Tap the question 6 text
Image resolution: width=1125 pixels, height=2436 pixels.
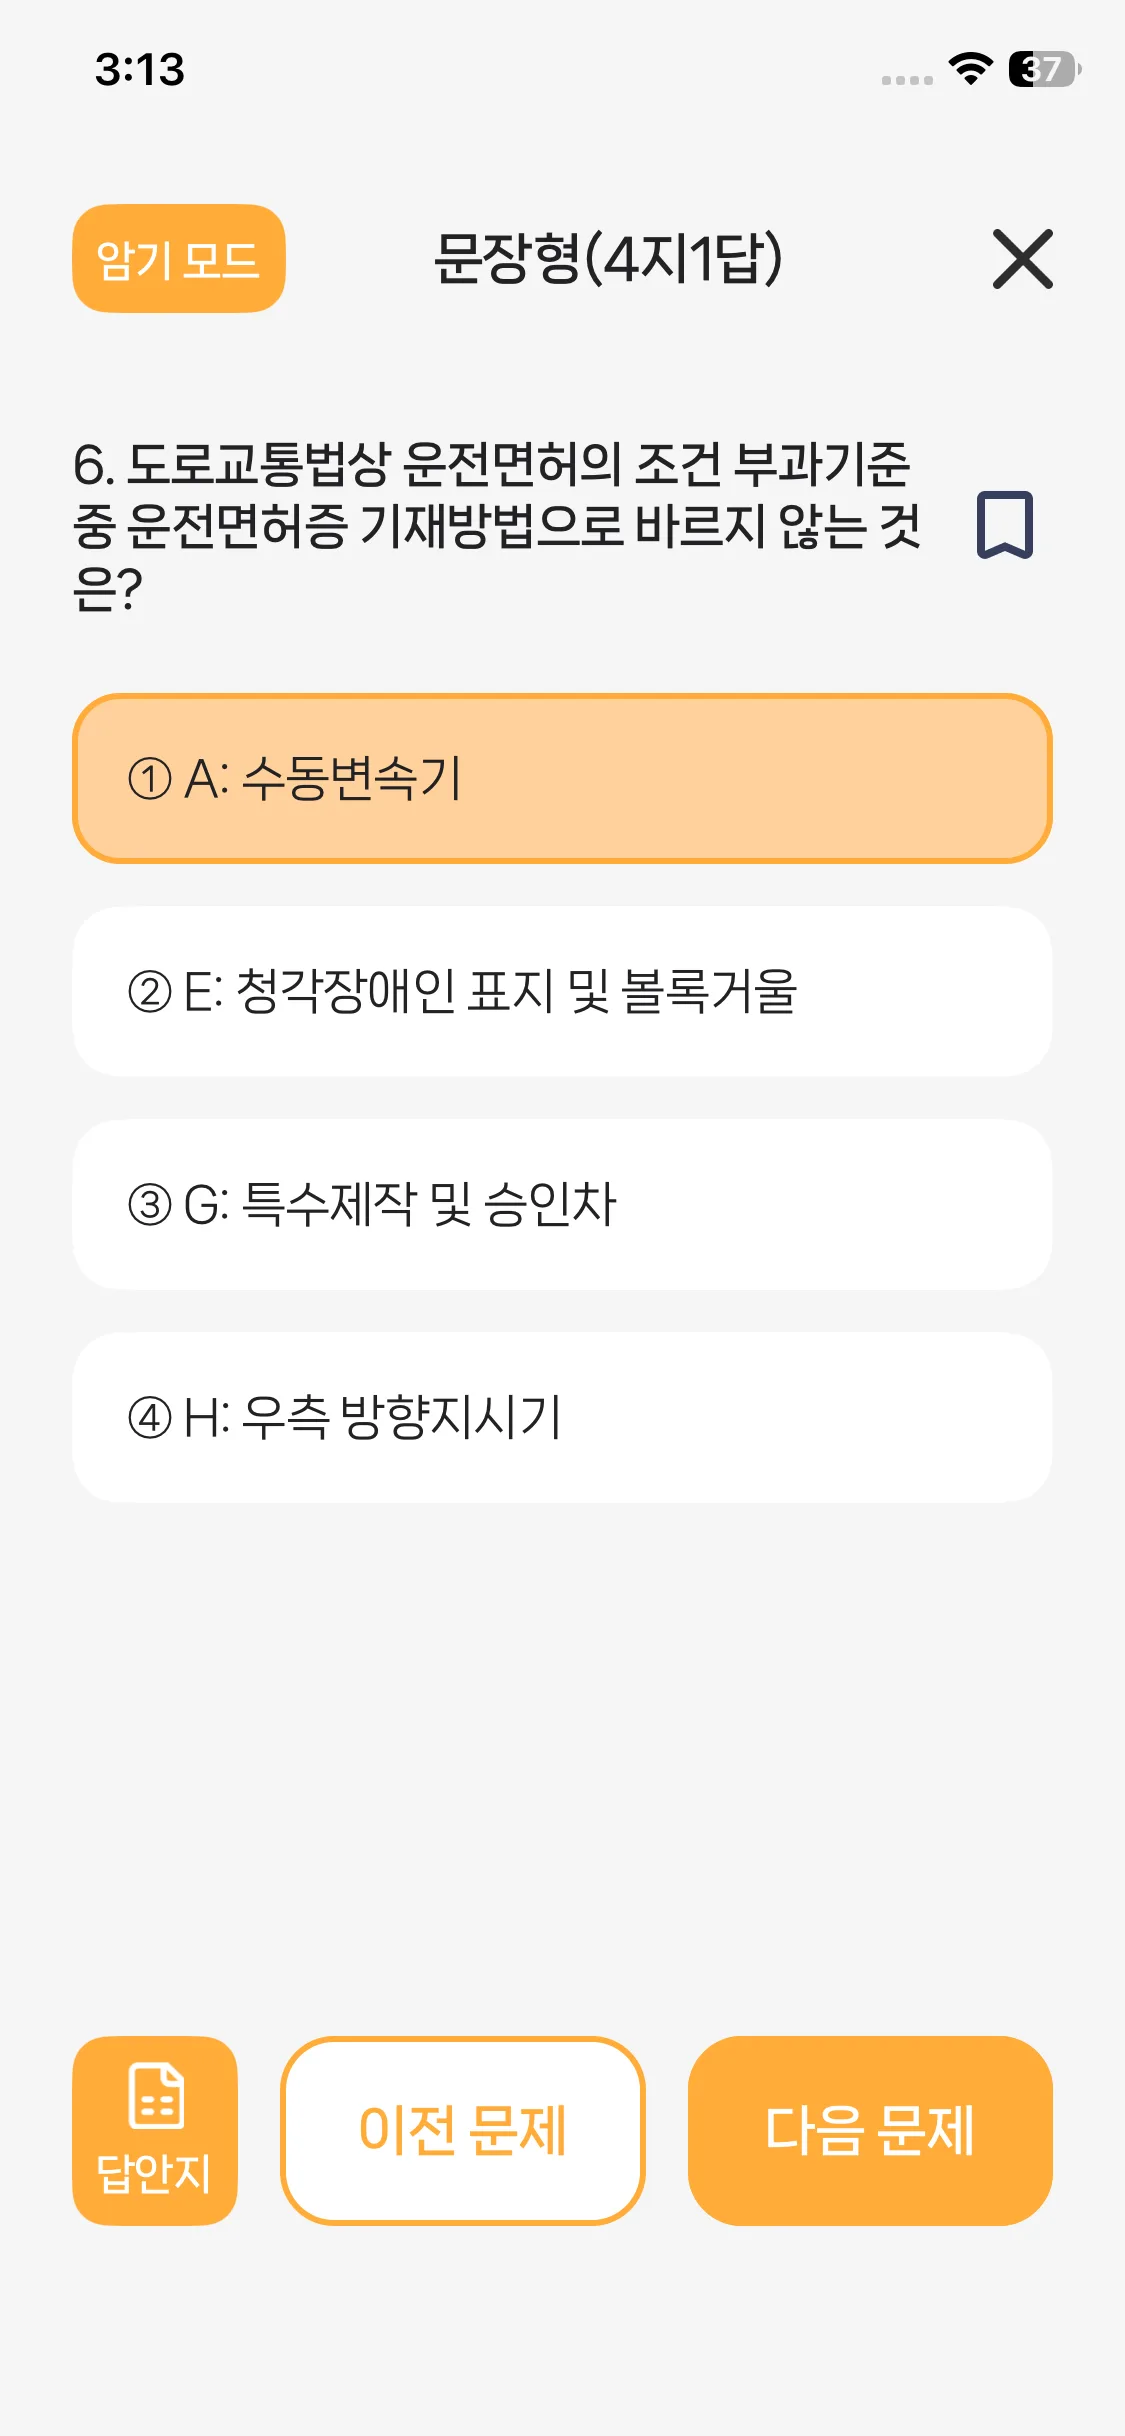(x=497, y=525)
